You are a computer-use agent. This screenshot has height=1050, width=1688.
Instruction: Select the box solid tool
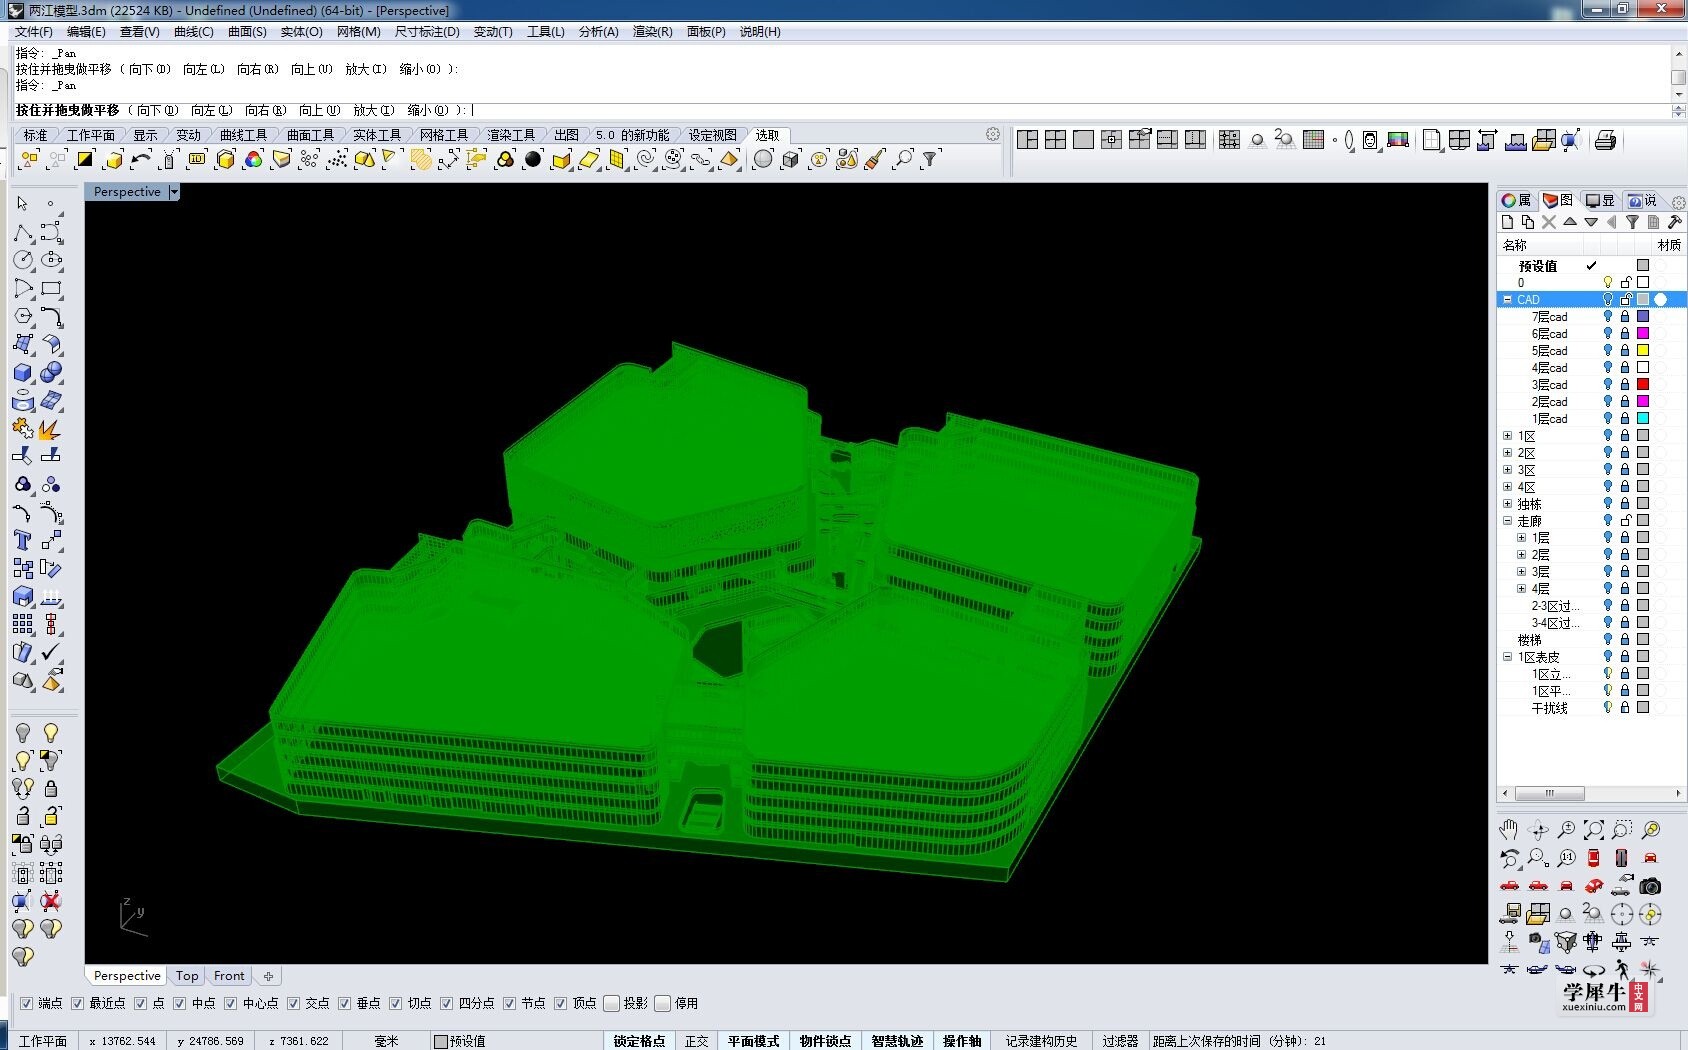[23, 372]
